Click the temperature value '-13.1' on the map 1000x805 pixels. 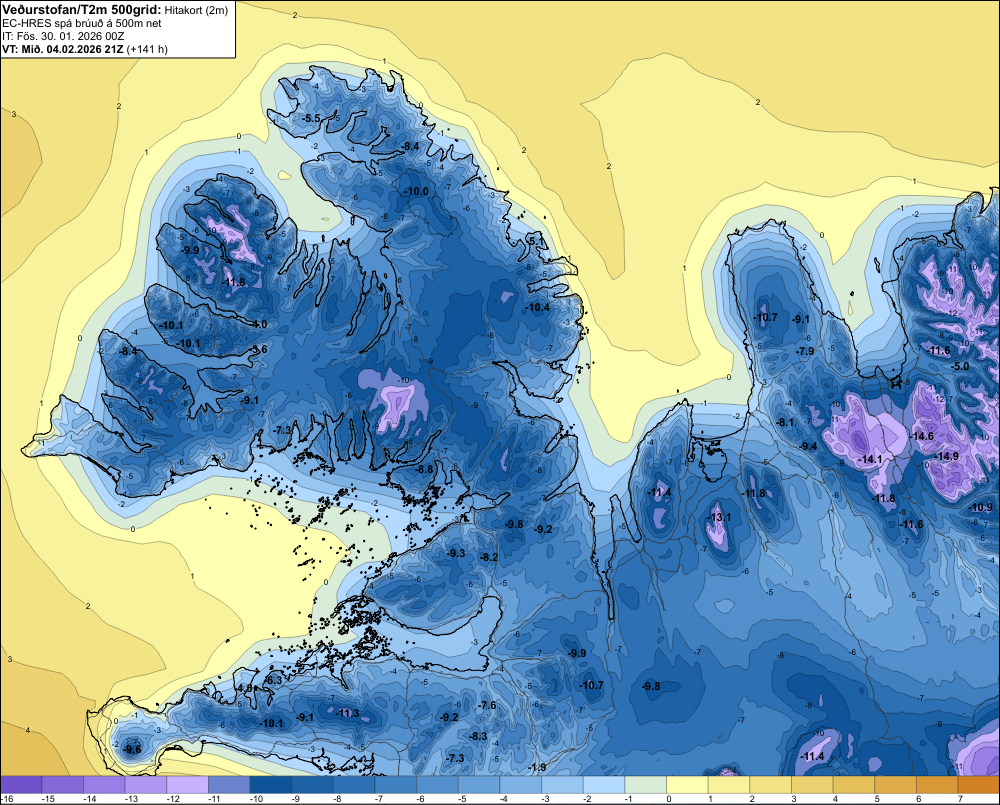(x=720, y=517)
